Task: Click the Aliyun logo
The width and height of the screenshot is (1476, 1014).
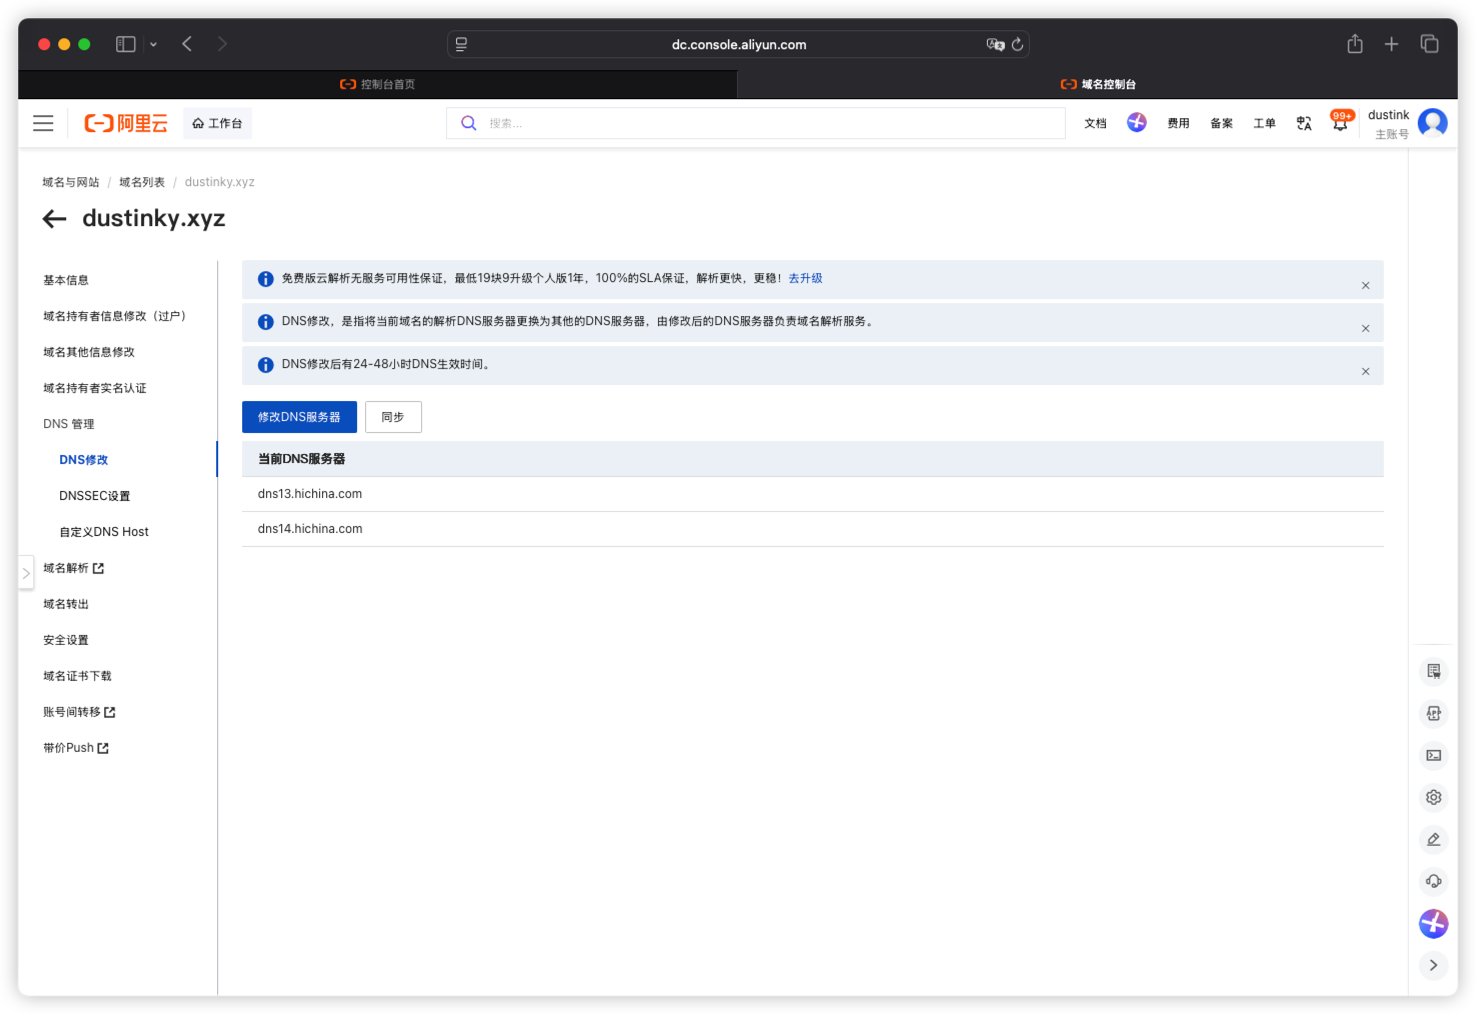Action: (126, 123)
